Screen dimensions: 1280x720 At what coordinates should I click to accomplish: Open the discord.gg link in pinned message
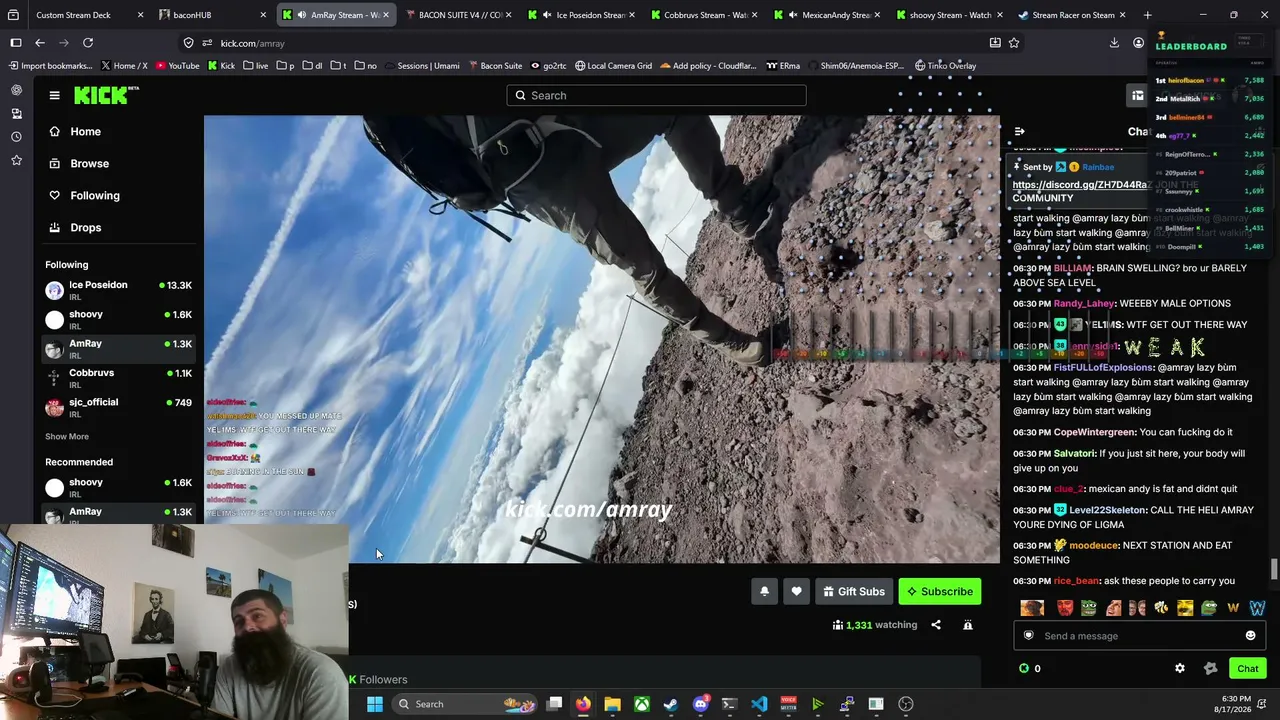(x=1081, y=185)
